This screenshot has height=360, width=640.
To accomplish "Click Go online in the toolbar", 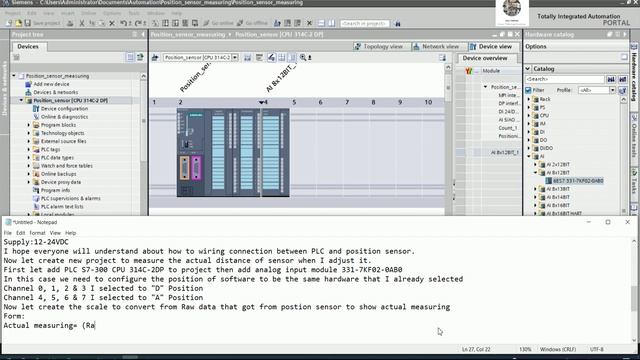I will tap(218, 23).
